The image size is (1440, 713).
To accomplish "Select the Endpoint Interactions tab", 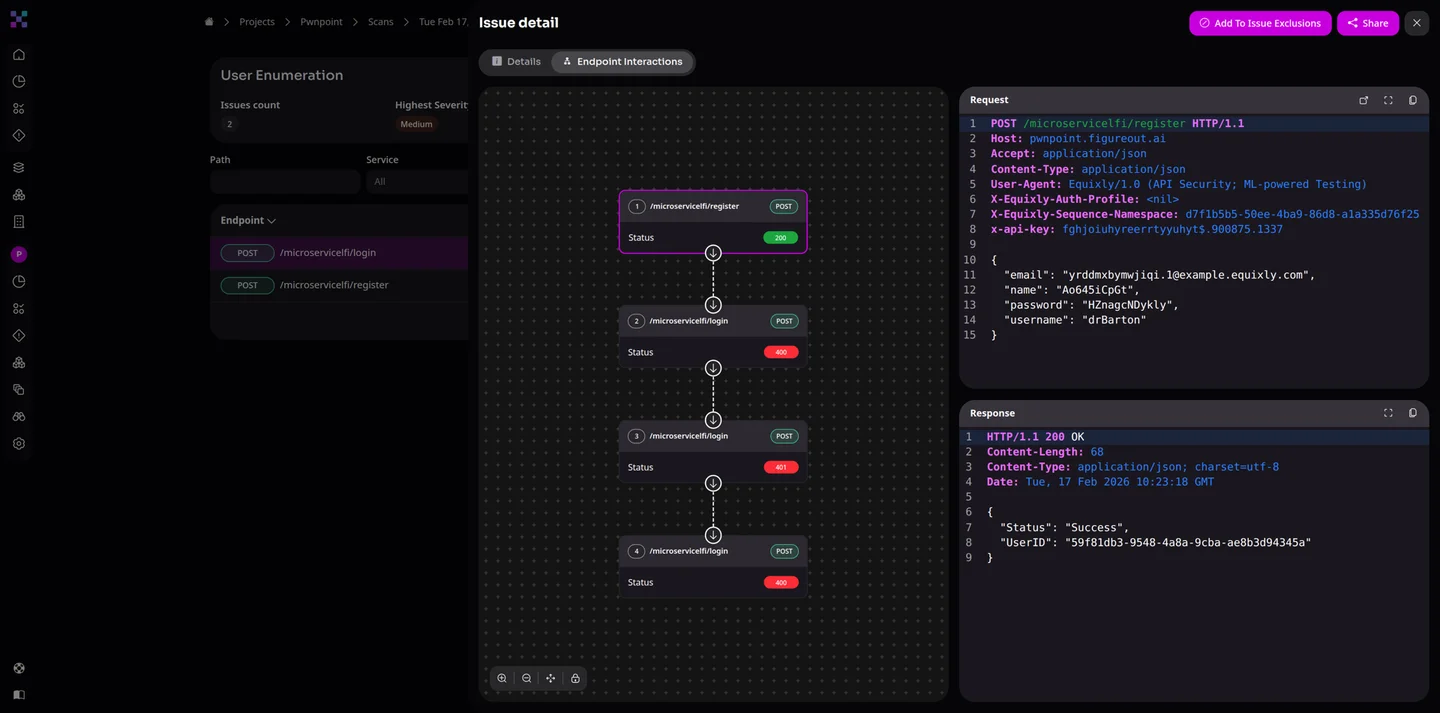I will (x=622, y=62).
